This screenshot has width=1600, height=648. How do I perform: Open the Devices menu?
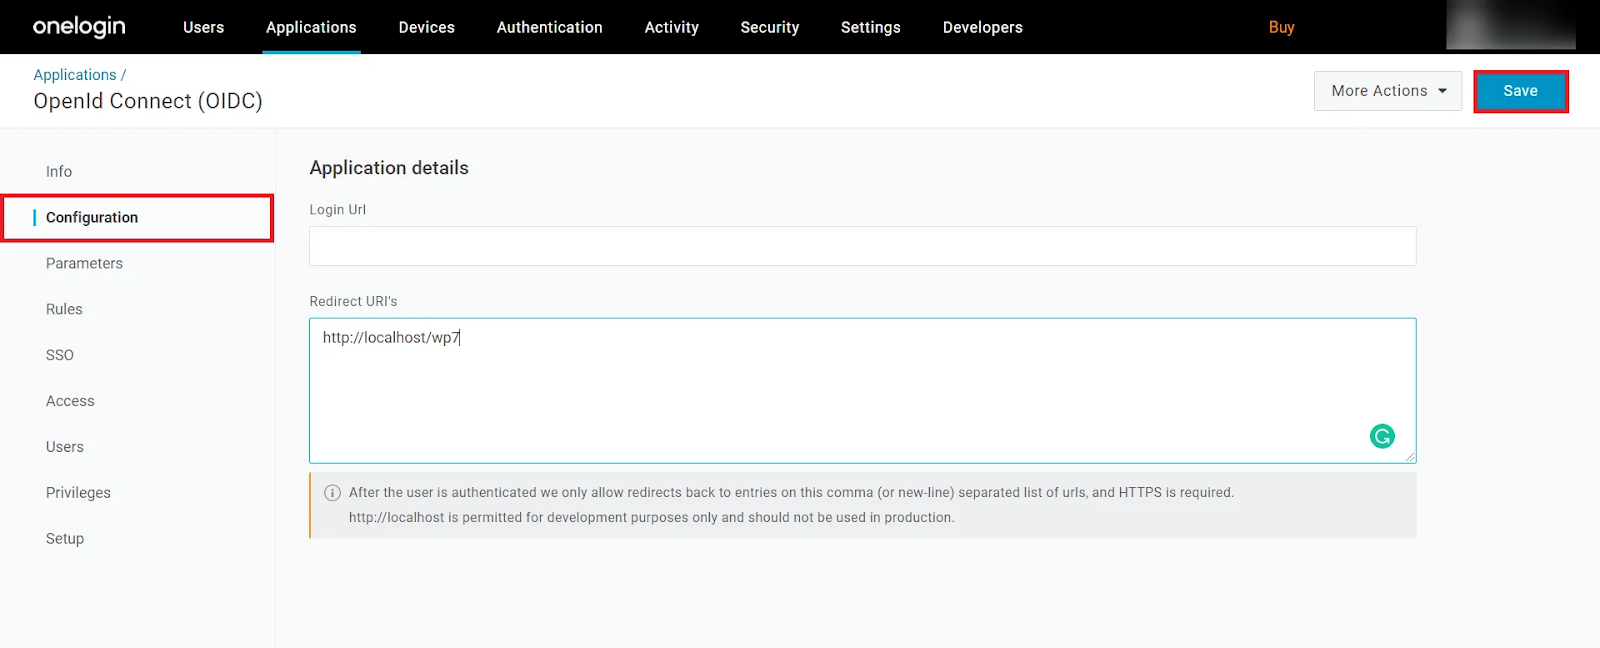click(x=426, y=27)
